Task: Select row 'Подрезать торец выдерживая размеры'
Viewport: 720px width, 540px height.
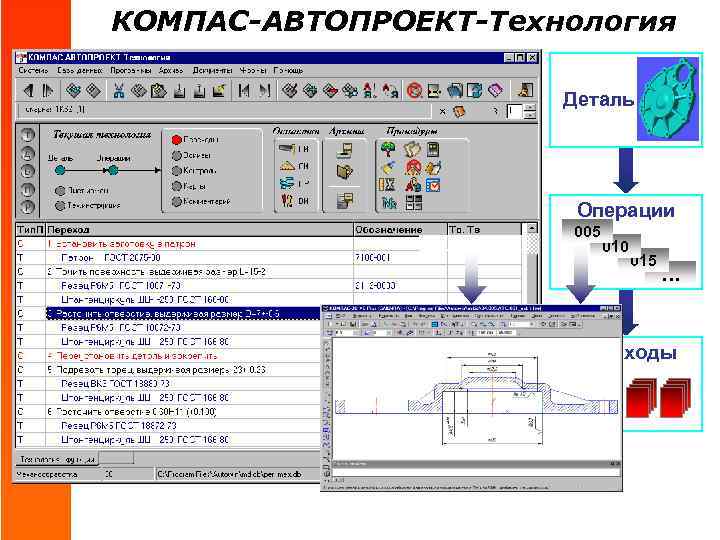Action: tap(168, 370)
